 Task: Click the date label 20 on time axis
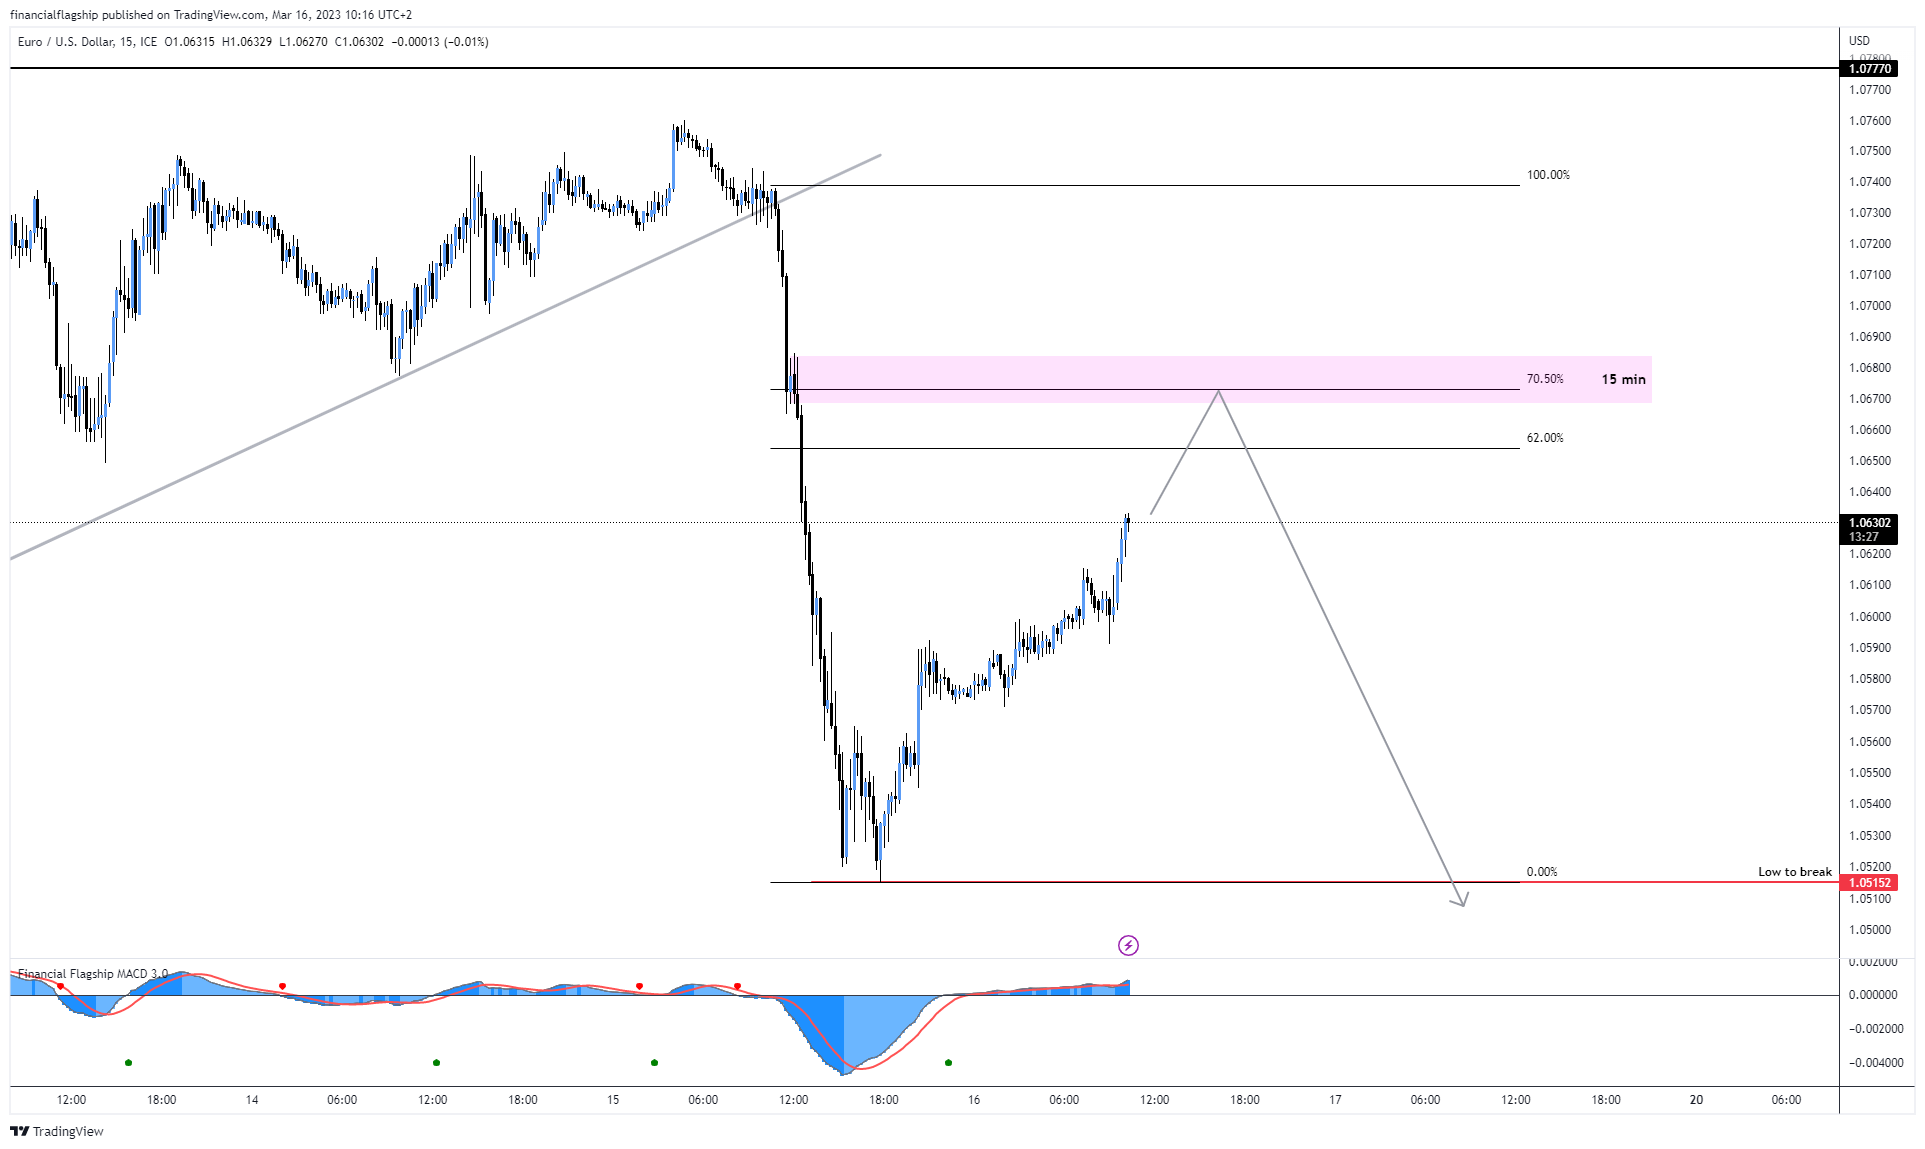tap(1696, 1100)
